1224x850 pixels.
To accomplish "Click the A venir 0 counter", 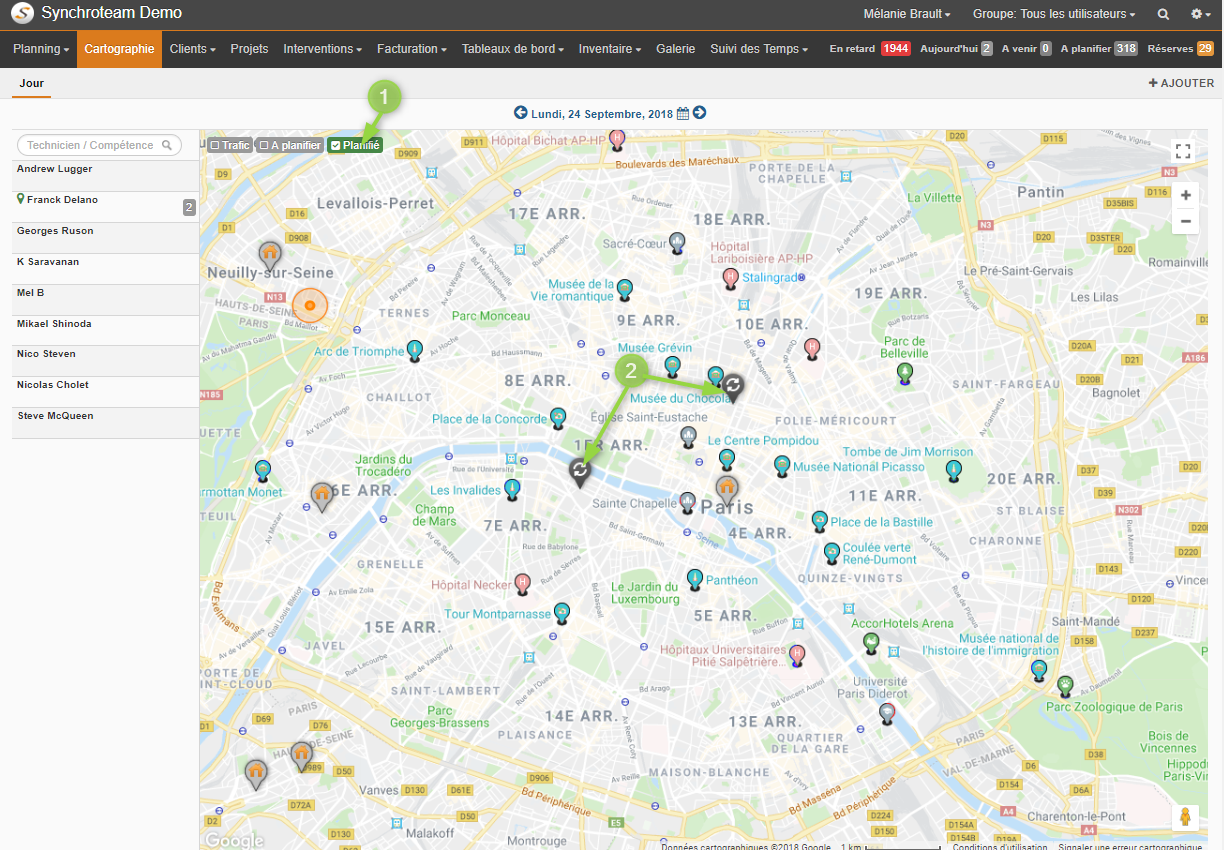I will [x=1027, y=49].
